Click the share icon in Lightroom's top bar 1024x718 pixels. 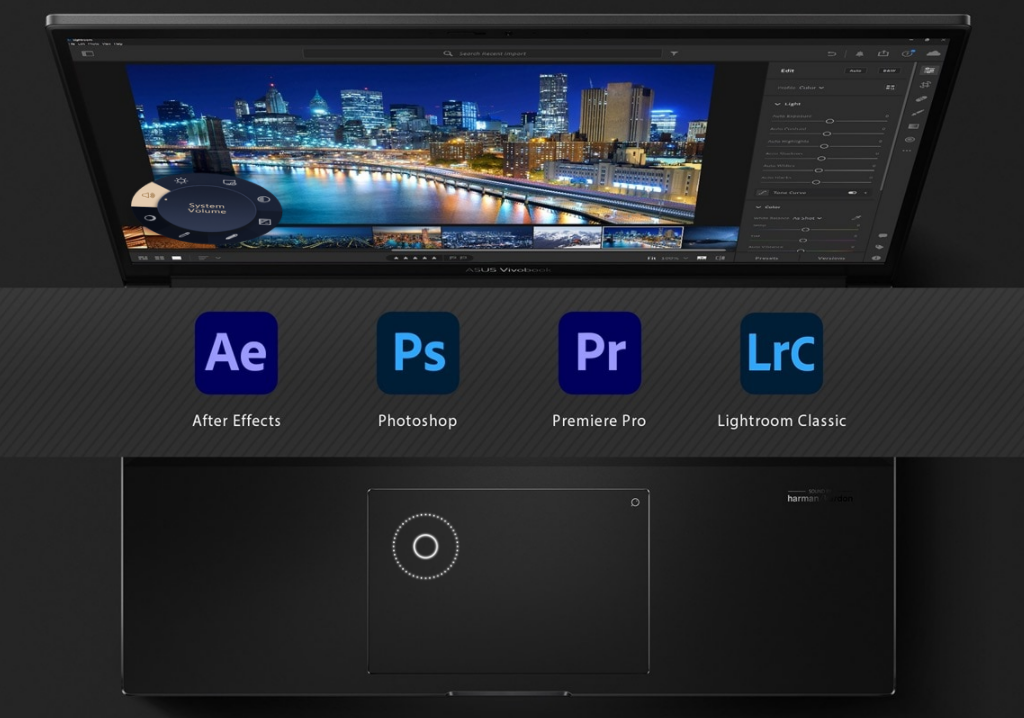tap(883, 53)
